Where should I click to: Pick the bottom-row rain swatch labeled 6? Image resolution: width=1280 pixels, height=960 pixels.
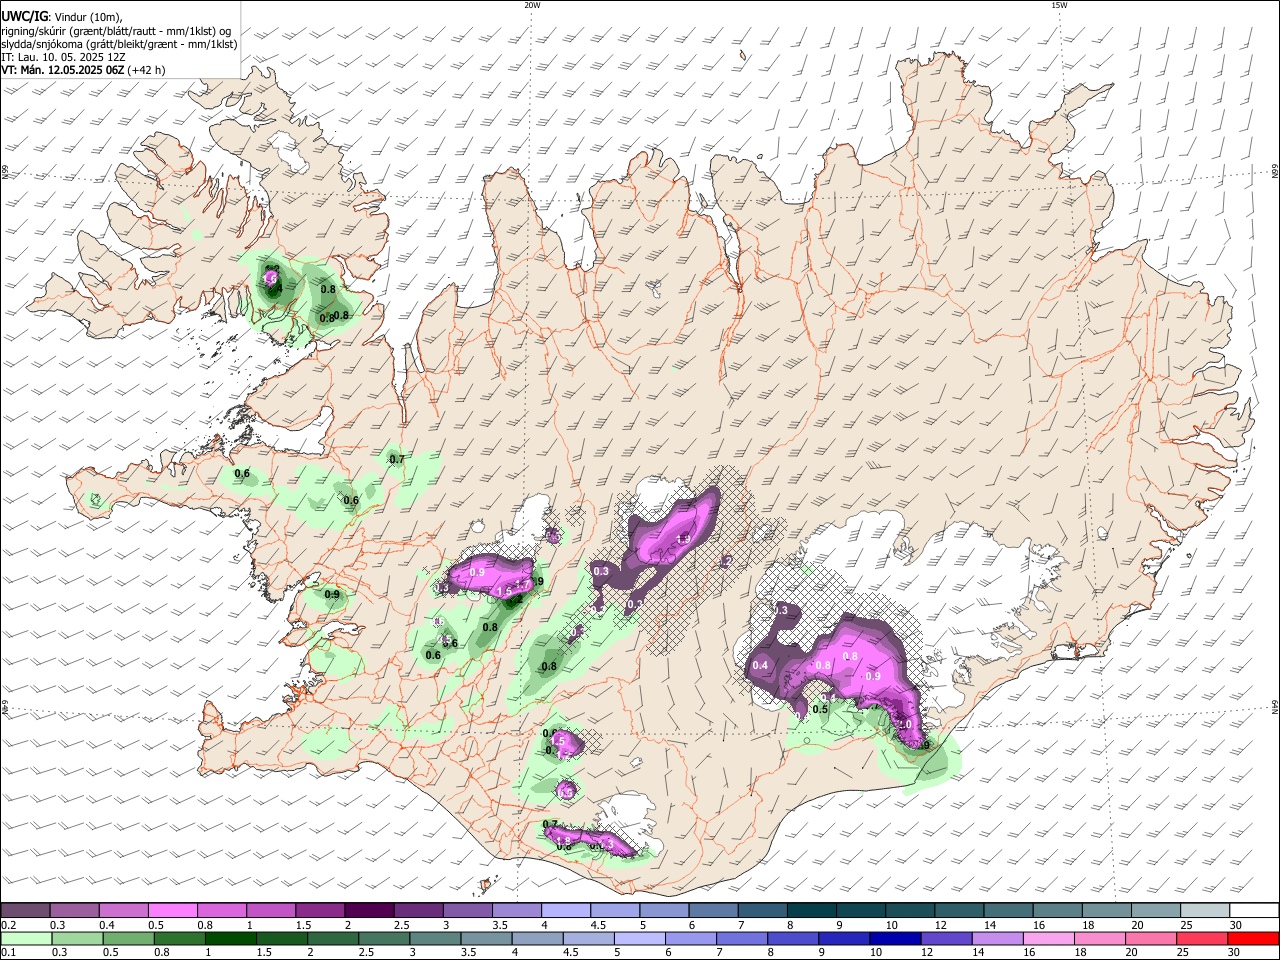point(690,938)
